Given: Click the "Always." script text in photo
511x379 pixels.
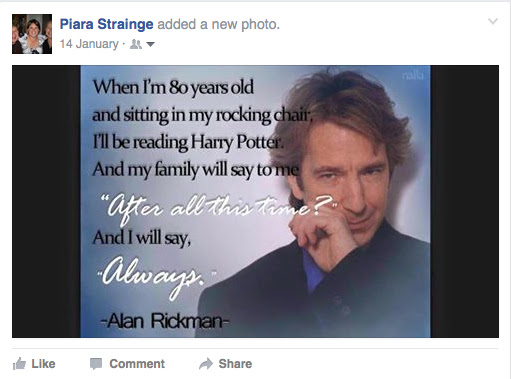Looking at the screenshot, I should 154,278.
